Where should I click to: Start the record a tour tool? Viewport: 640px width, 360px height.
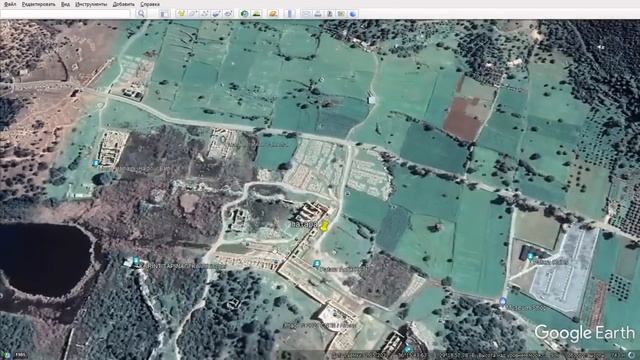(228, 14)
